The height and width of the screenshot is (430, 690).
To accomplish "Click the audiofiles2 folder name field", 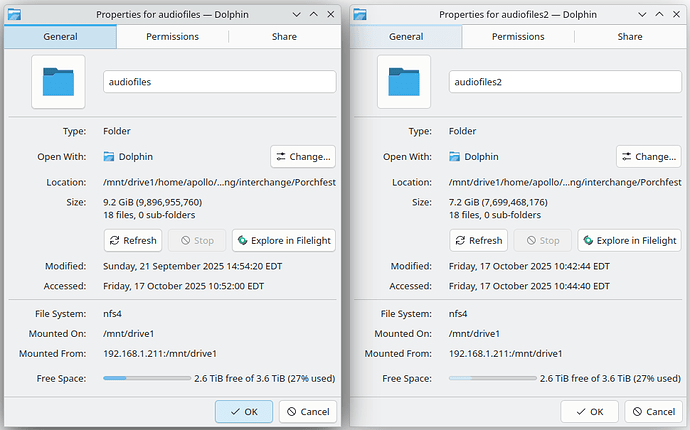I will [565, 82].
